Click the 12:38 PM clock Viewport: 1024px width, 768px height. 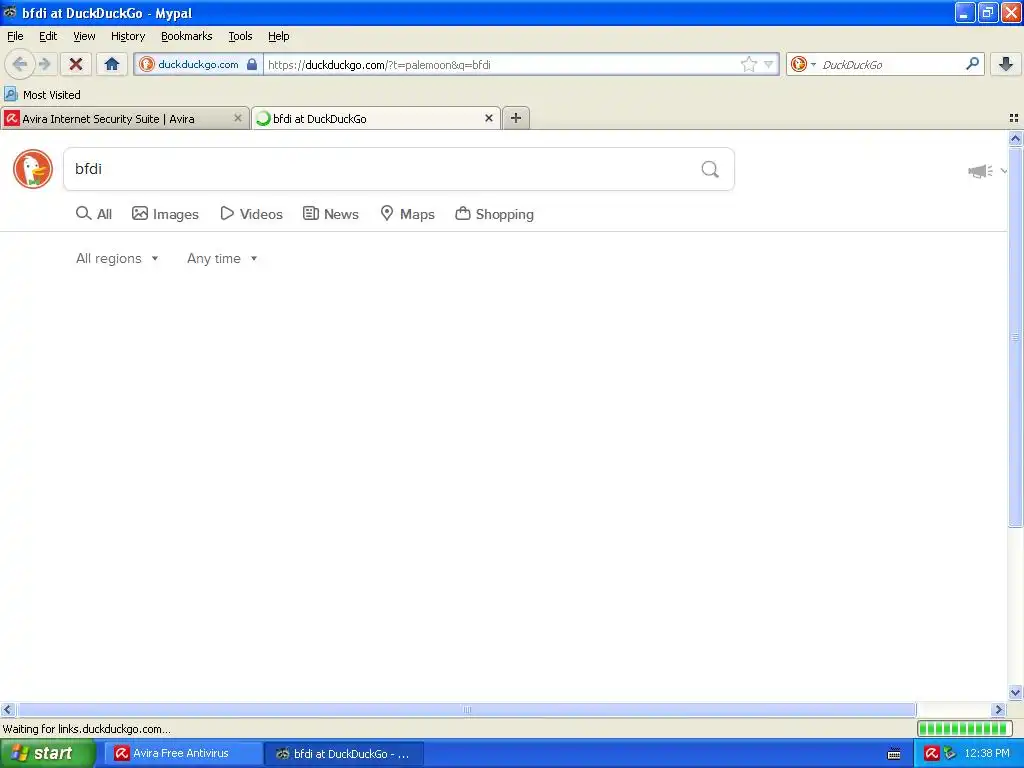(987, 753)
